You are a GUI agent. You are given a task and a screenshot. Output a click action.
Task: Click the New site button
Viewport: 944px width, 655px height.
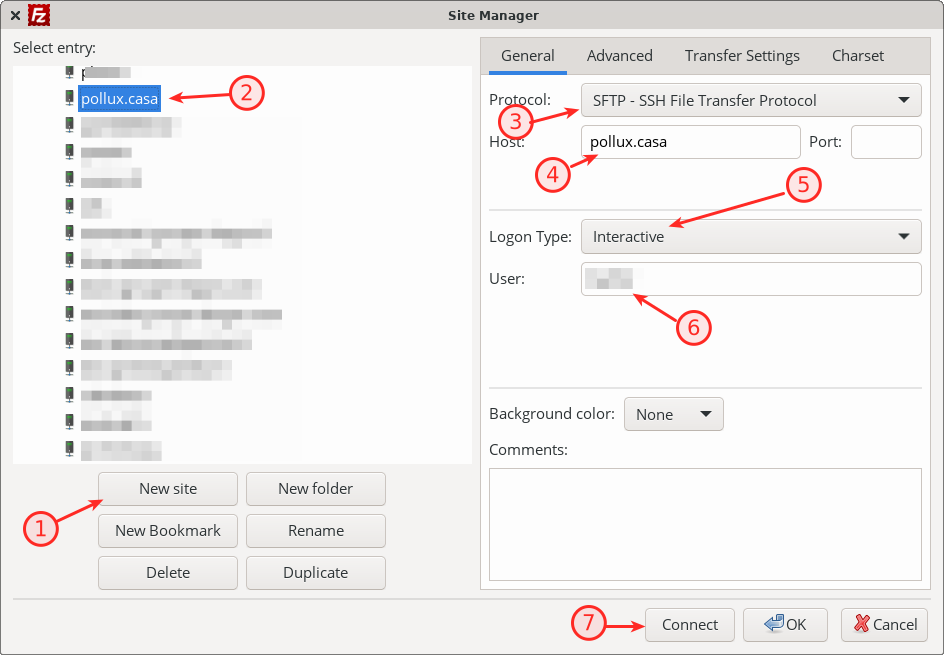pos(168,489)
